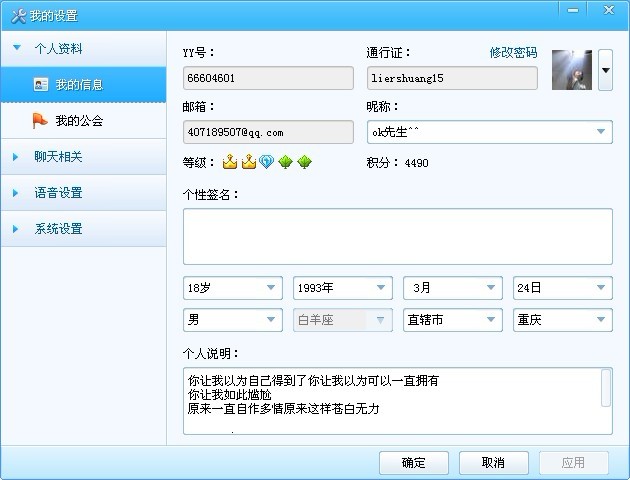Open the 1993年 year dropdown
Screen dimensions: 630x480
point(343,288)
